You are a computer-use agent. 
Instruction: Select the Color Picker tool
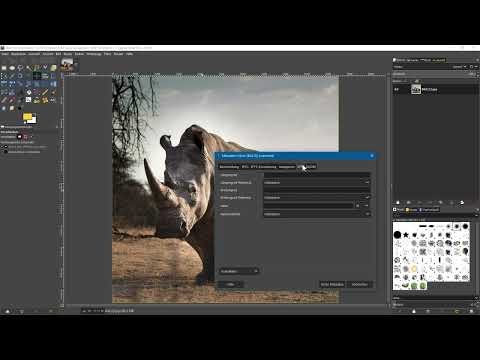[x=12, y=76]
